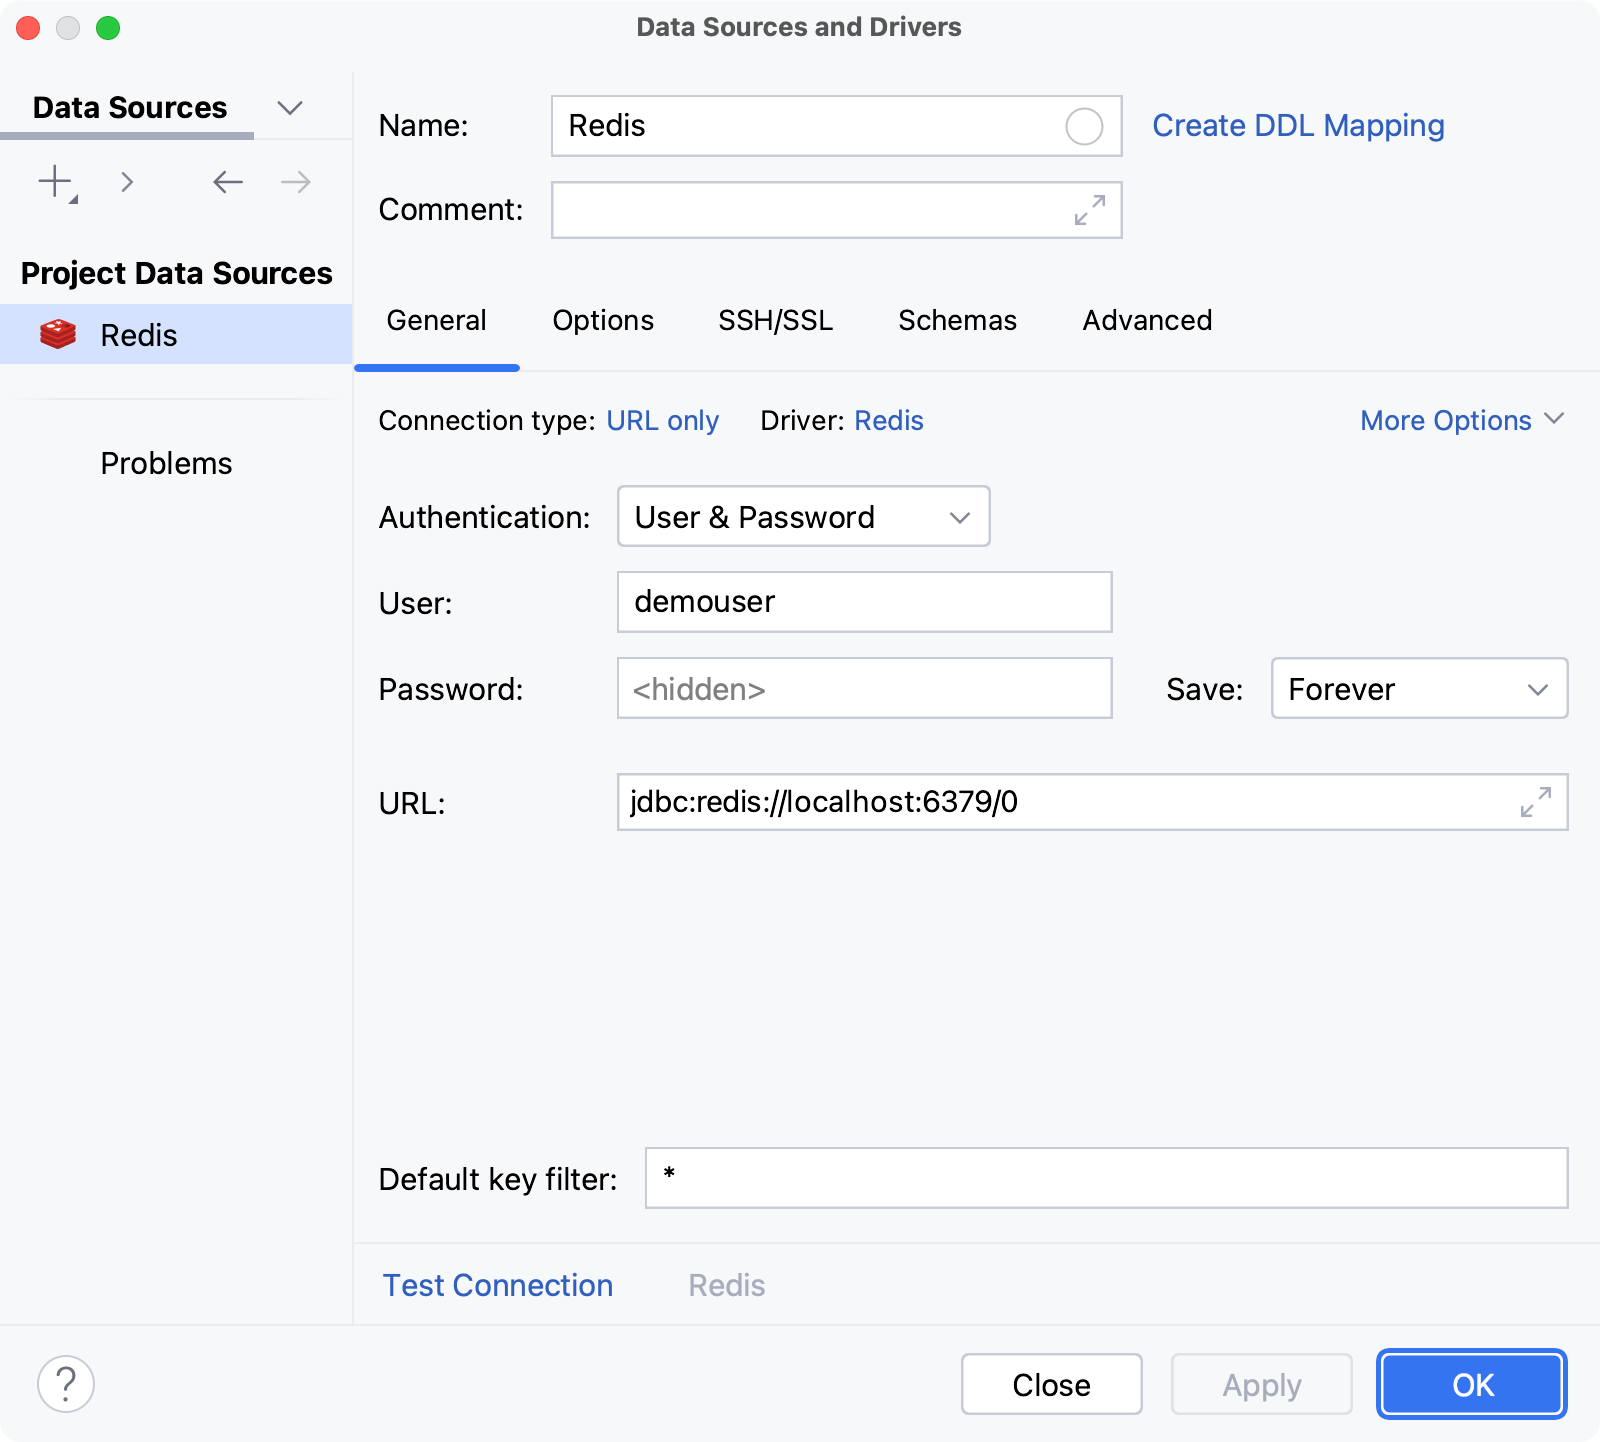Viewport: 1600px width, 1442px height.
Task: Expand the URL field editor
Action: pos(1535,802)
